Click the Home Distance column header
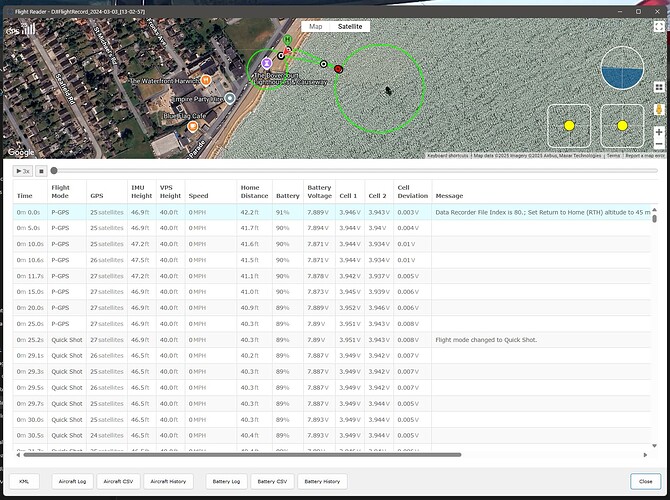This screenshot has width=670, height=500. 254,191
